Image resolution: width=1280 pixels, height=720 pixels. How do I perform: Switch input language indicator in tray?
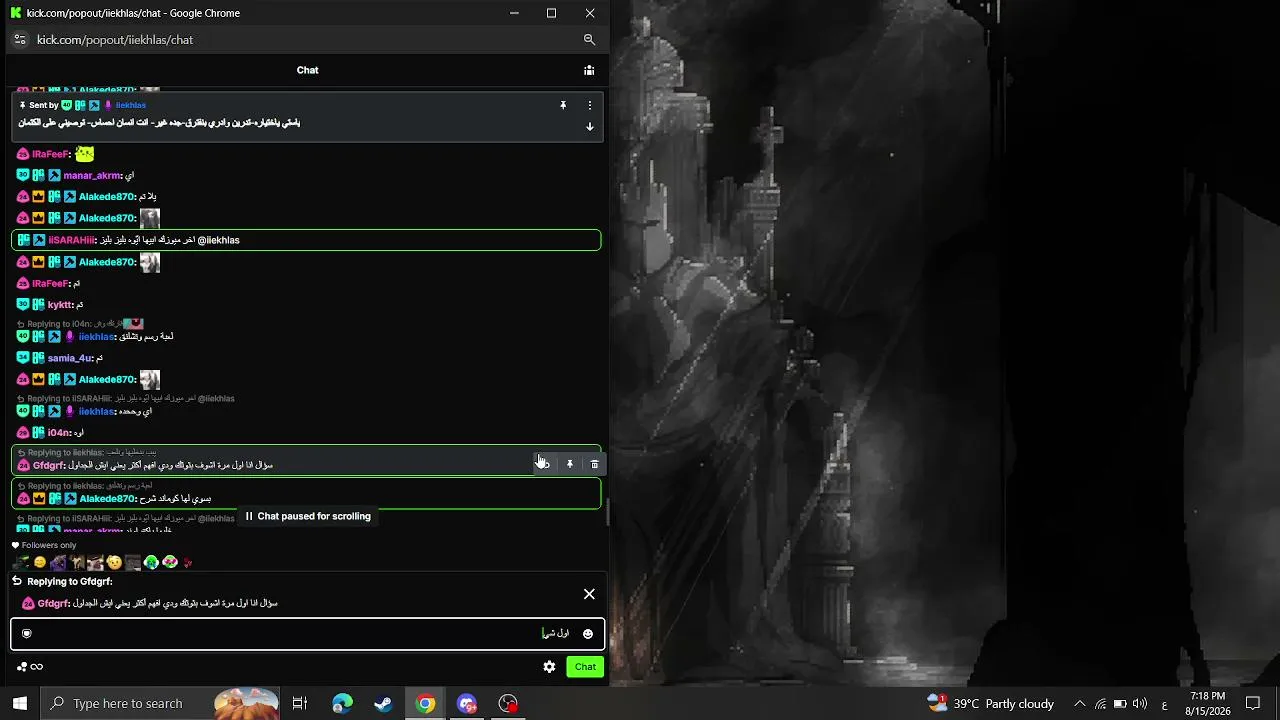point(1164,703)
